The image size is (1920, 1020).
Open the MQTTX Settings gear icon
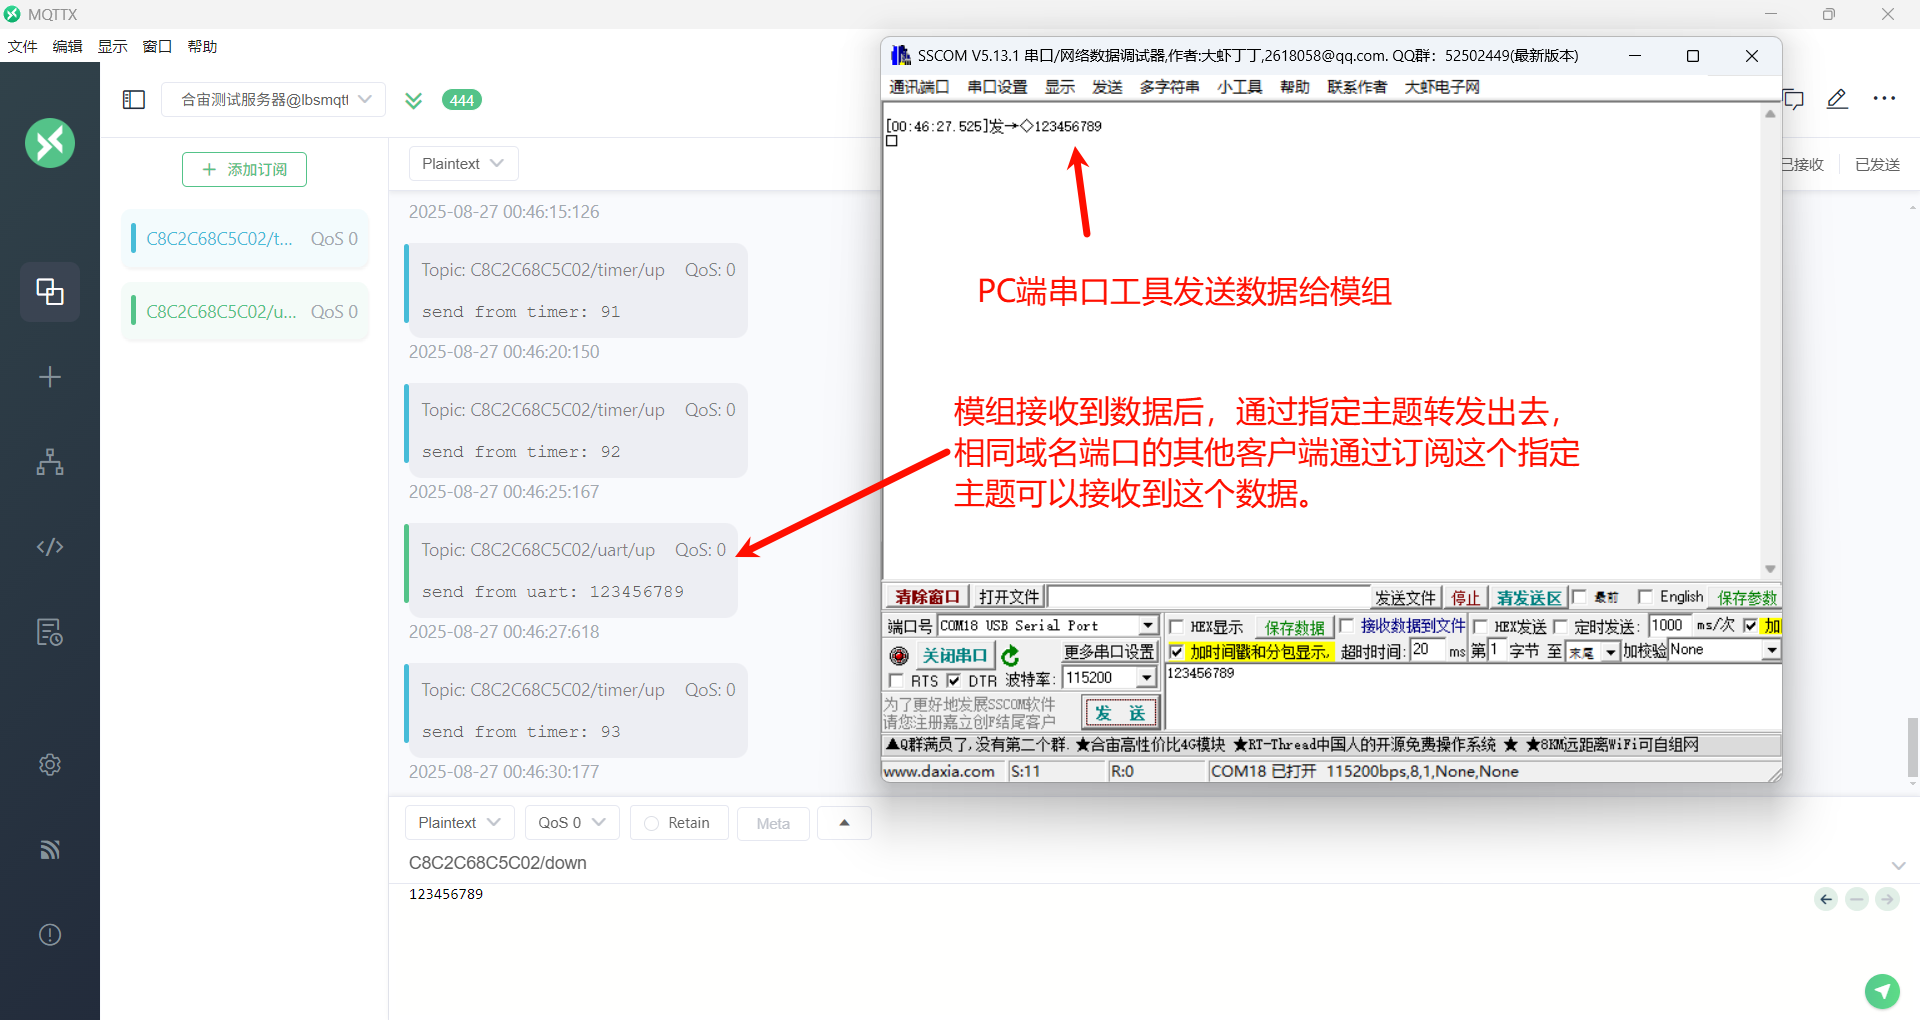tap(50, 765)
